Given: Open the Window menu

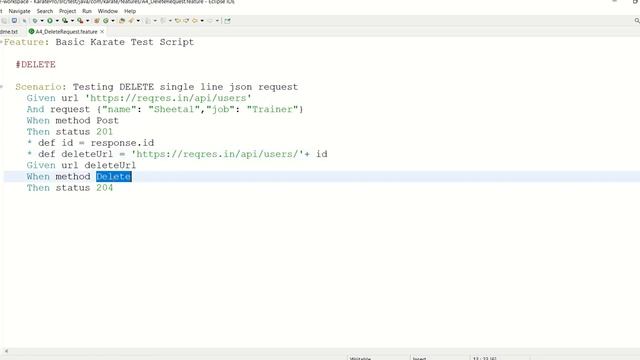Looking at the screenshot, I should 108,11.
